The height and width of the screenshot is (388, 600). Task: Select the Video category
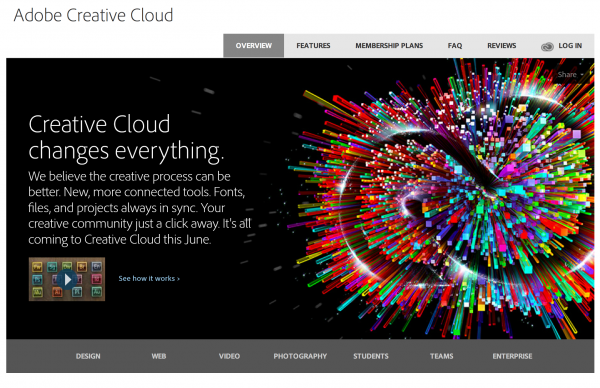coord(229,356)
